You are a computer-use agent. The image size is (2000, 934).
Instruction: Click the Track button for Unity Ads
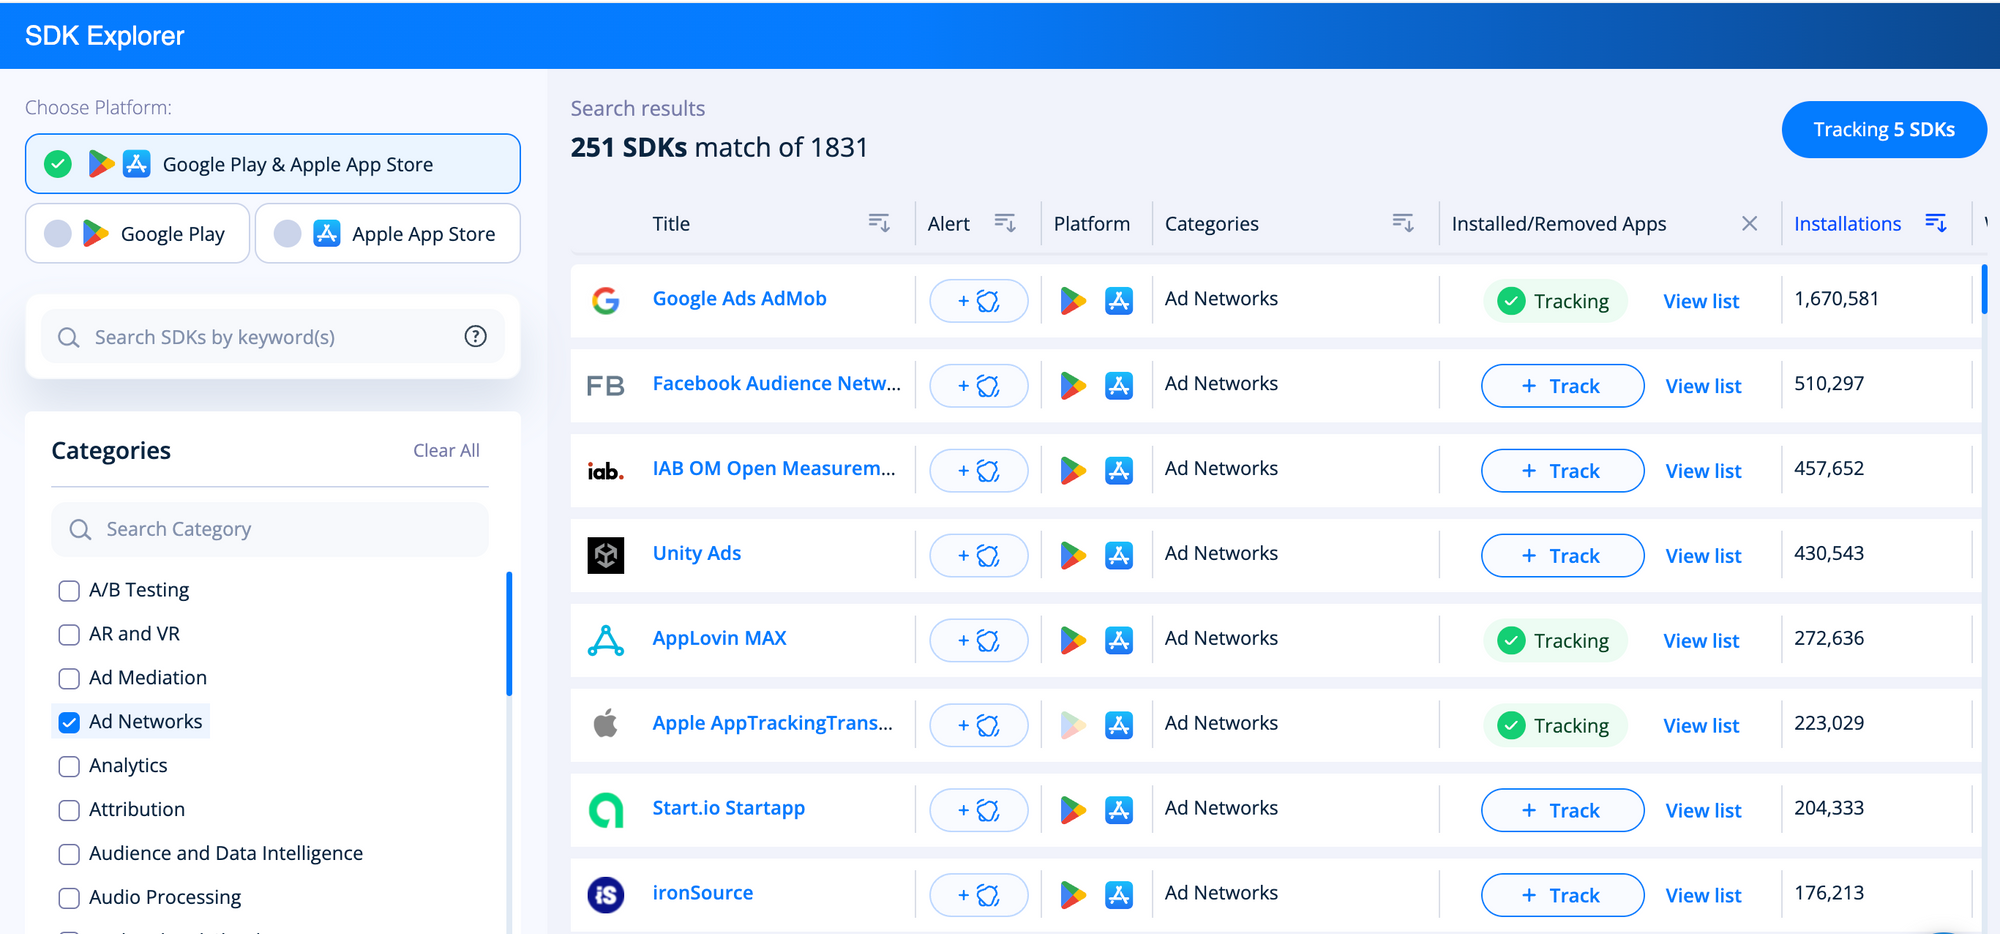click(1562, 555)
